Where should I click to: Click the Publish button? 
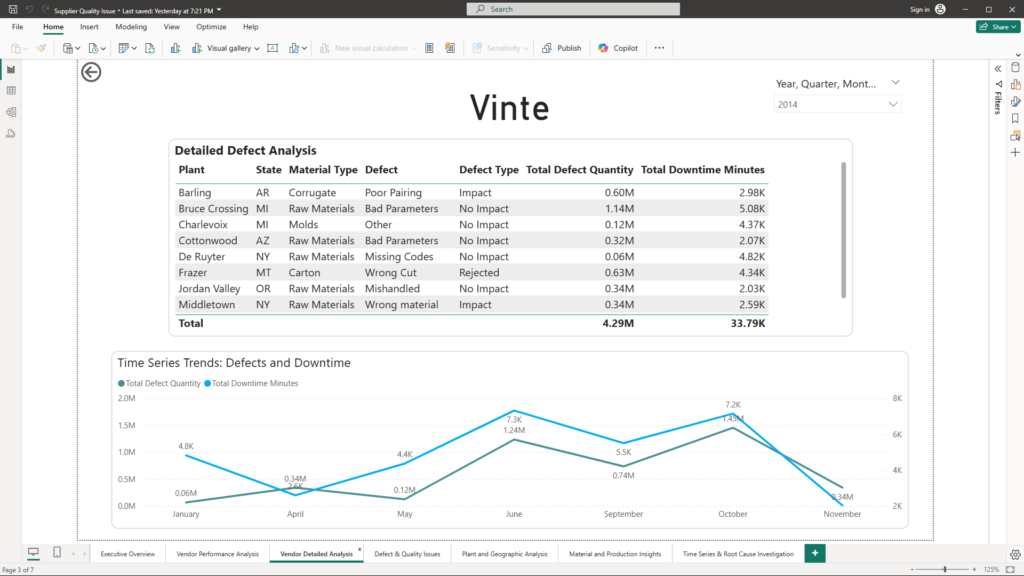coord(562,48)
